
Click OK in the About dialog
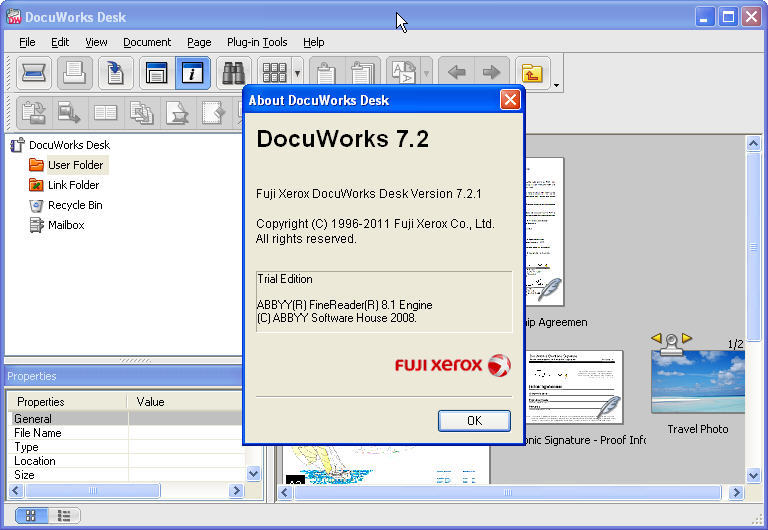(474, 421)
